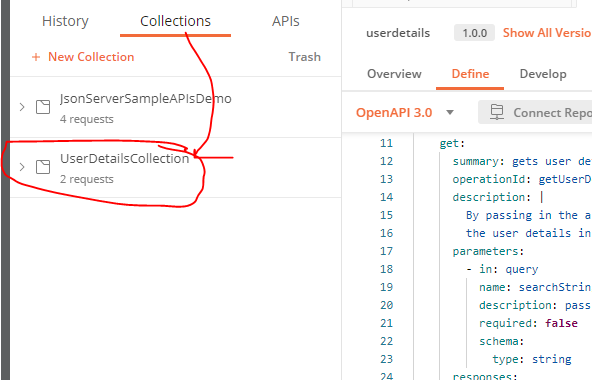Click line number 20 in gutter

(386, 305)
